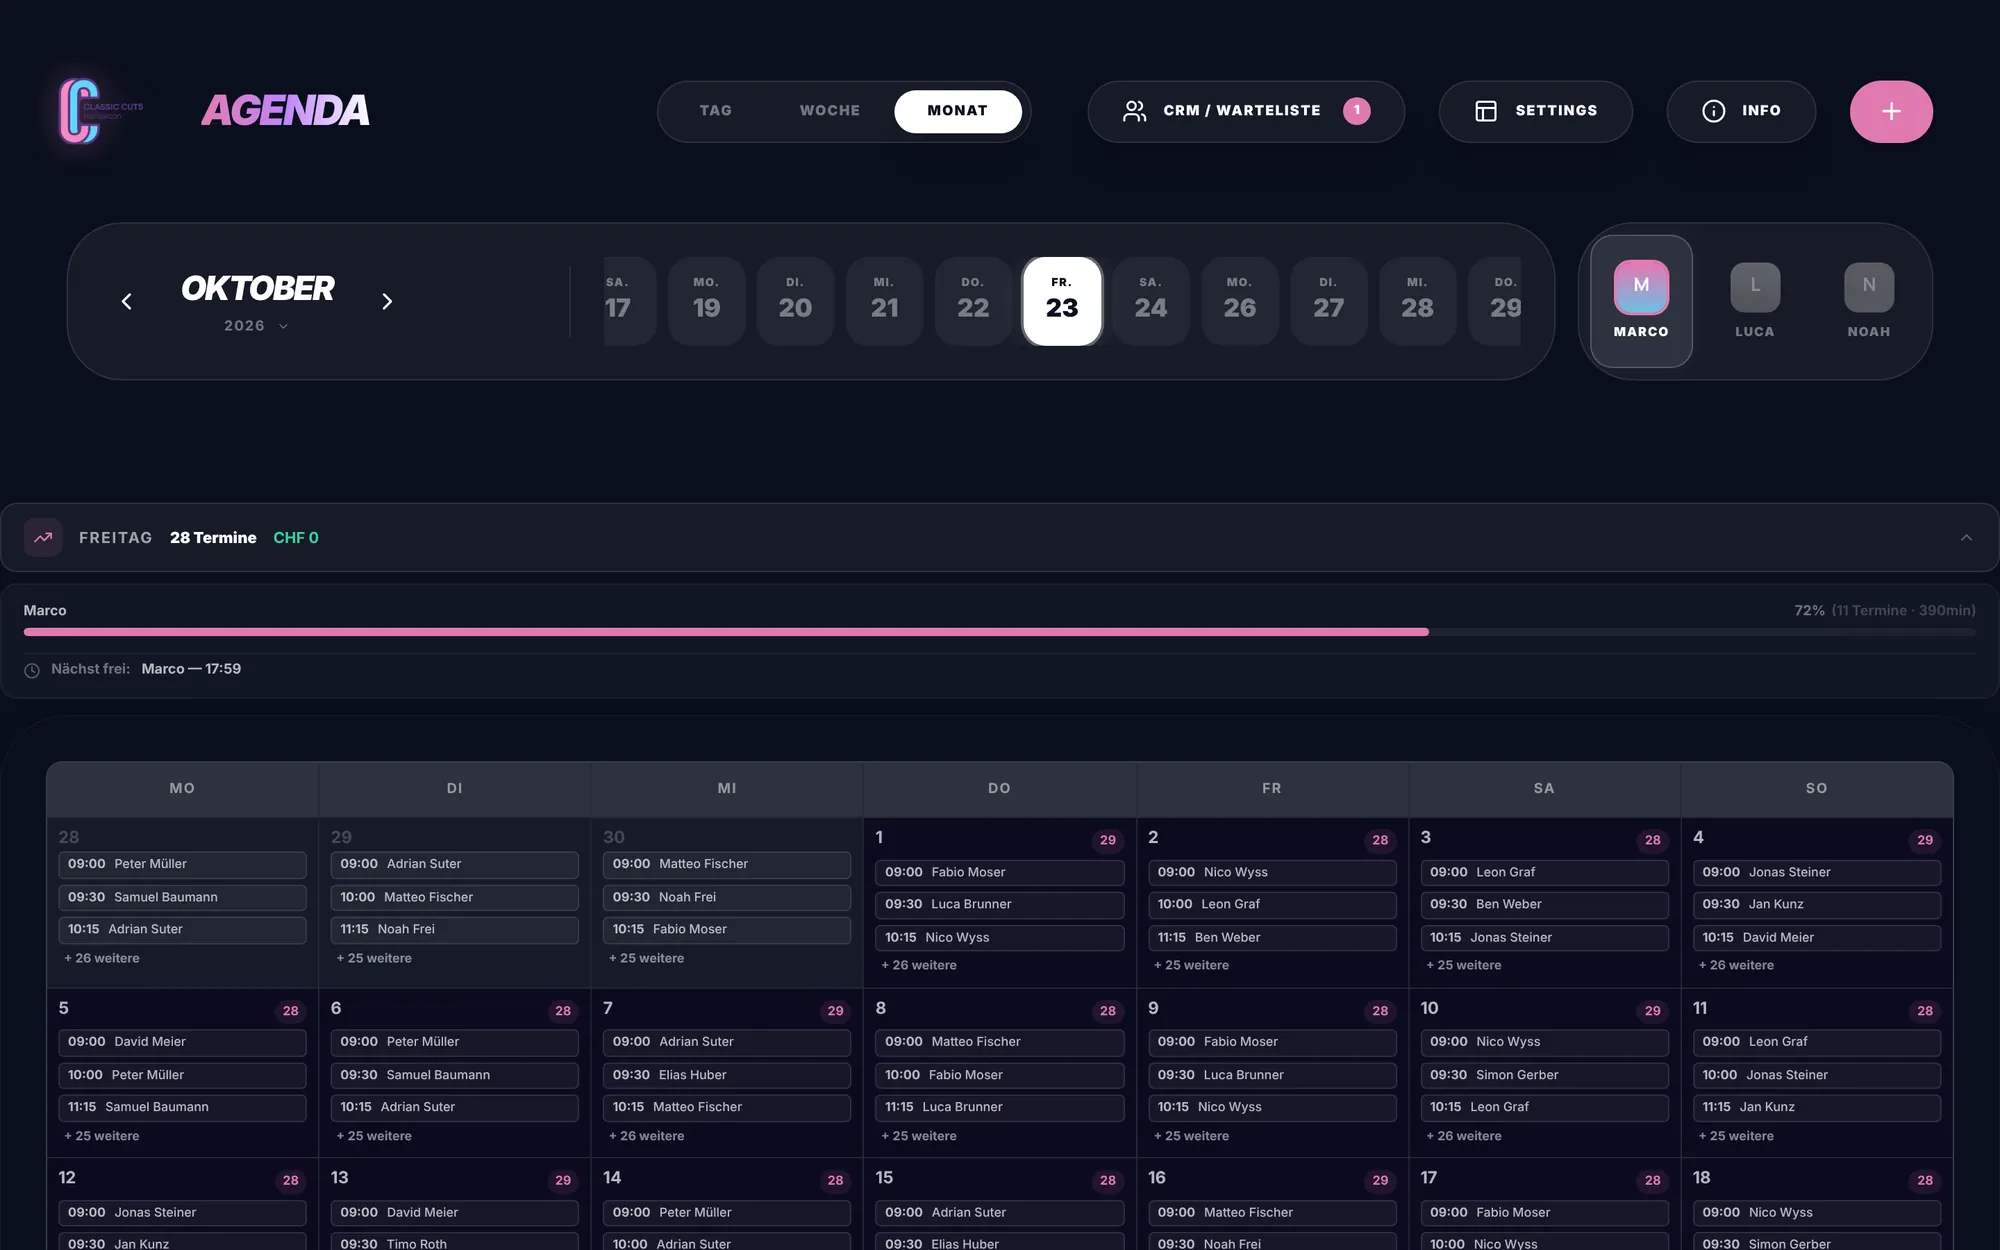Collapse the Freitag summary panel chevron

[x=1966, y=538]
